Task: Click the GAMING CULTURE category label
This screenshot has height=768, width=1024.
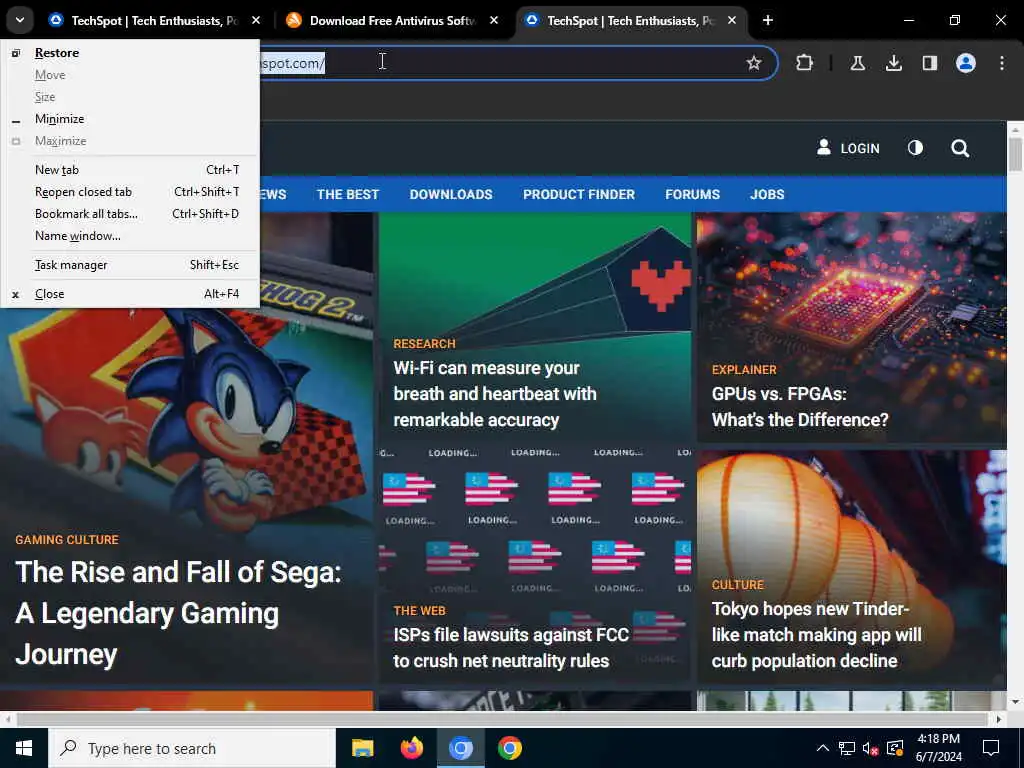Action: click(x=67, y=540)
